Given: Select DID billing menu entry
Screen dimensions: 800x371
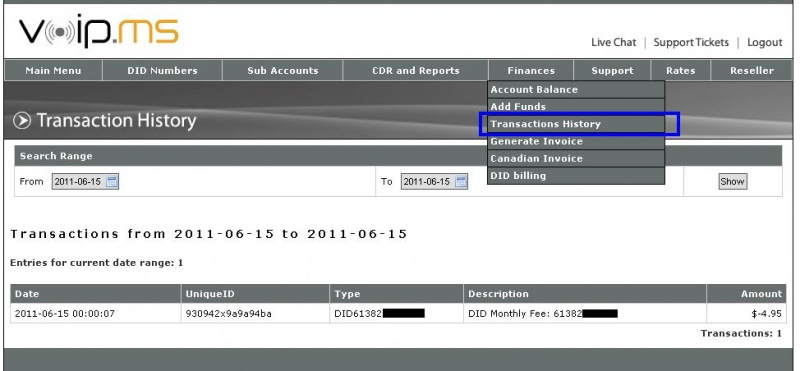Looking at the screenshot, I should 576,176.
